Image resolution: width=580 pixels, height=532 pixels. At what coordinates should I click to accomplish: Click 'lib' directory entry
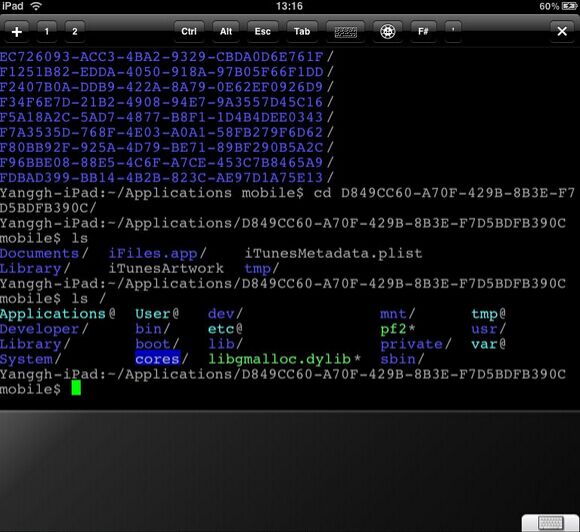[221, 344]
